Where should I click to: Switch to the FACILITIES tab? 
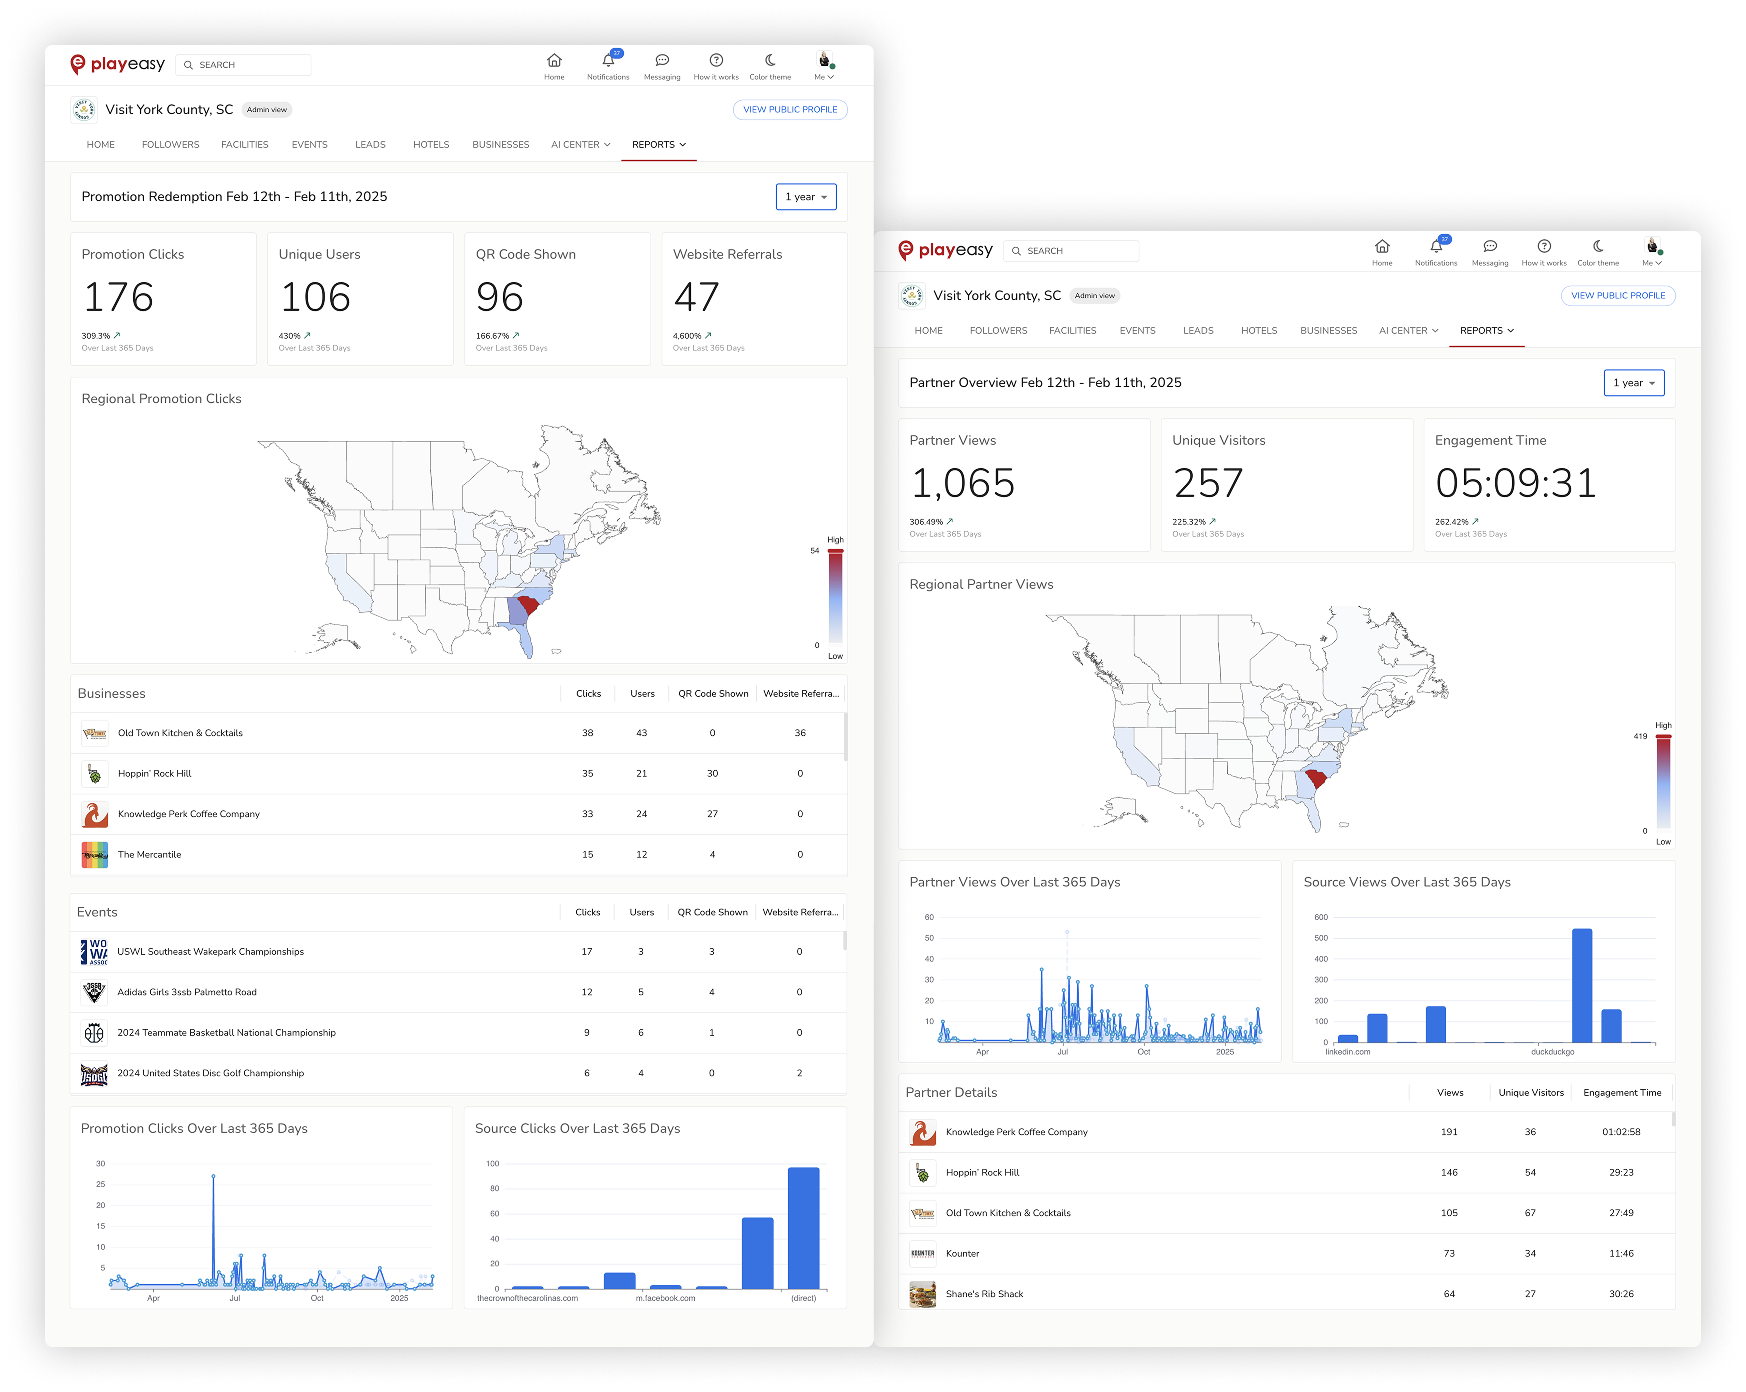point(1072,330)
